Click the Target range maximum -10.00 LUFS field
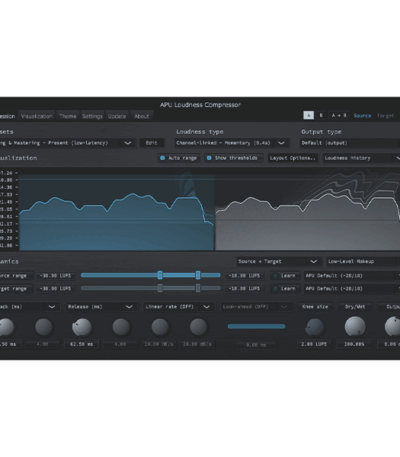Screen dimensions: 400x457 click(244, 289)
